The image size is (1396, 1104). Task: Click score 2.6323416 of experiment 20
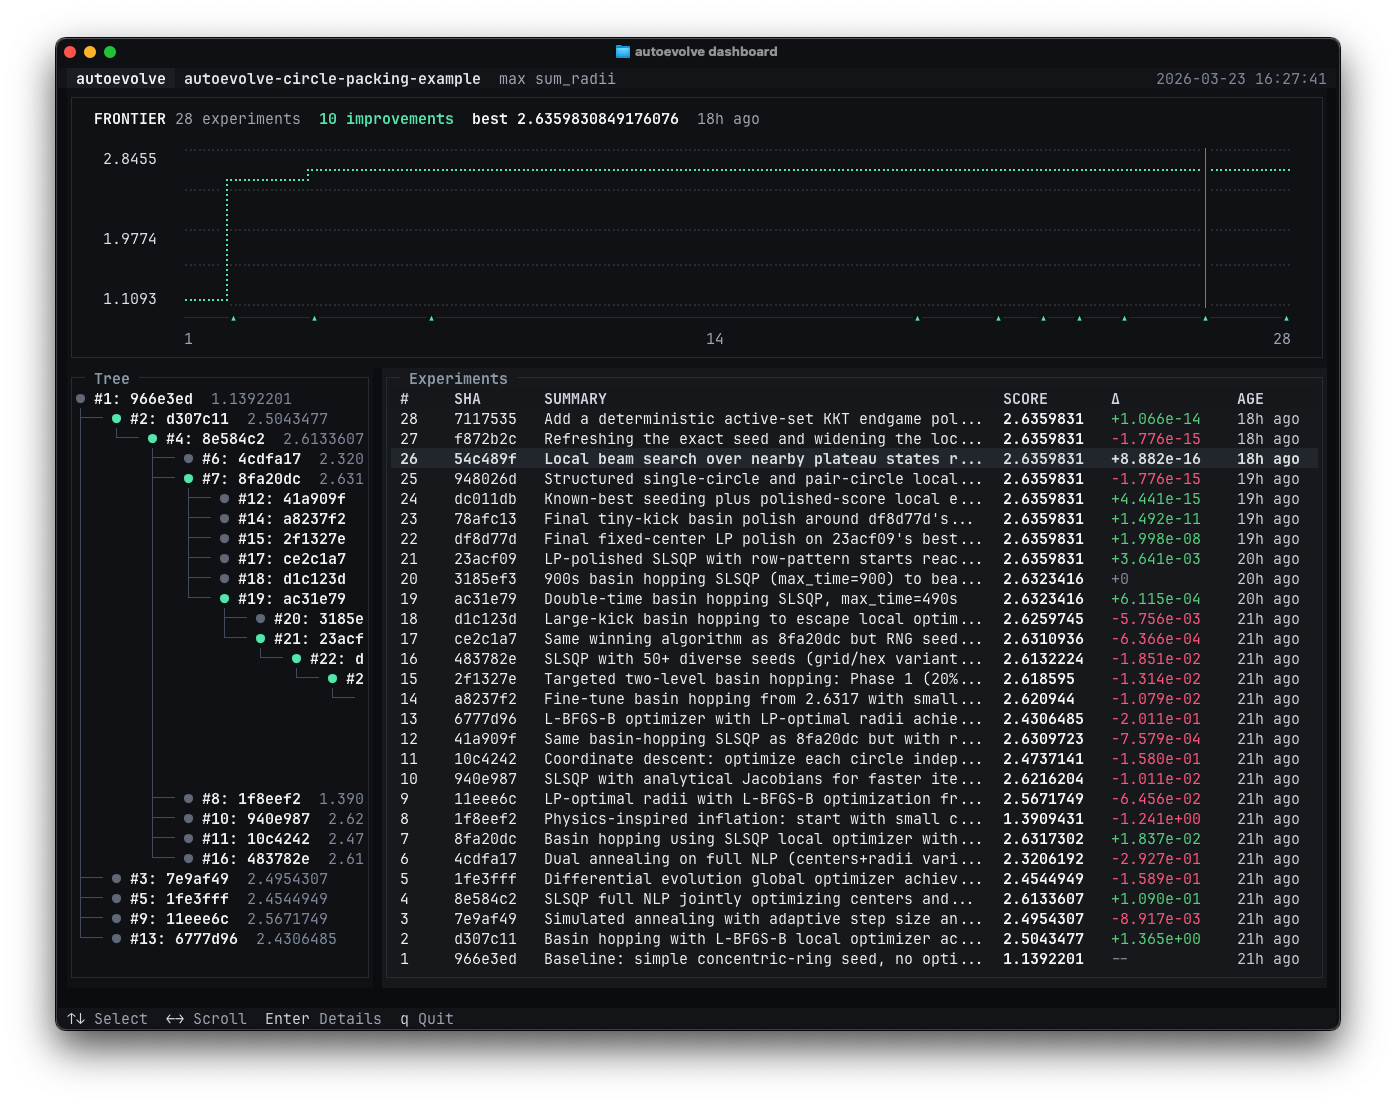coord(1043,579)
